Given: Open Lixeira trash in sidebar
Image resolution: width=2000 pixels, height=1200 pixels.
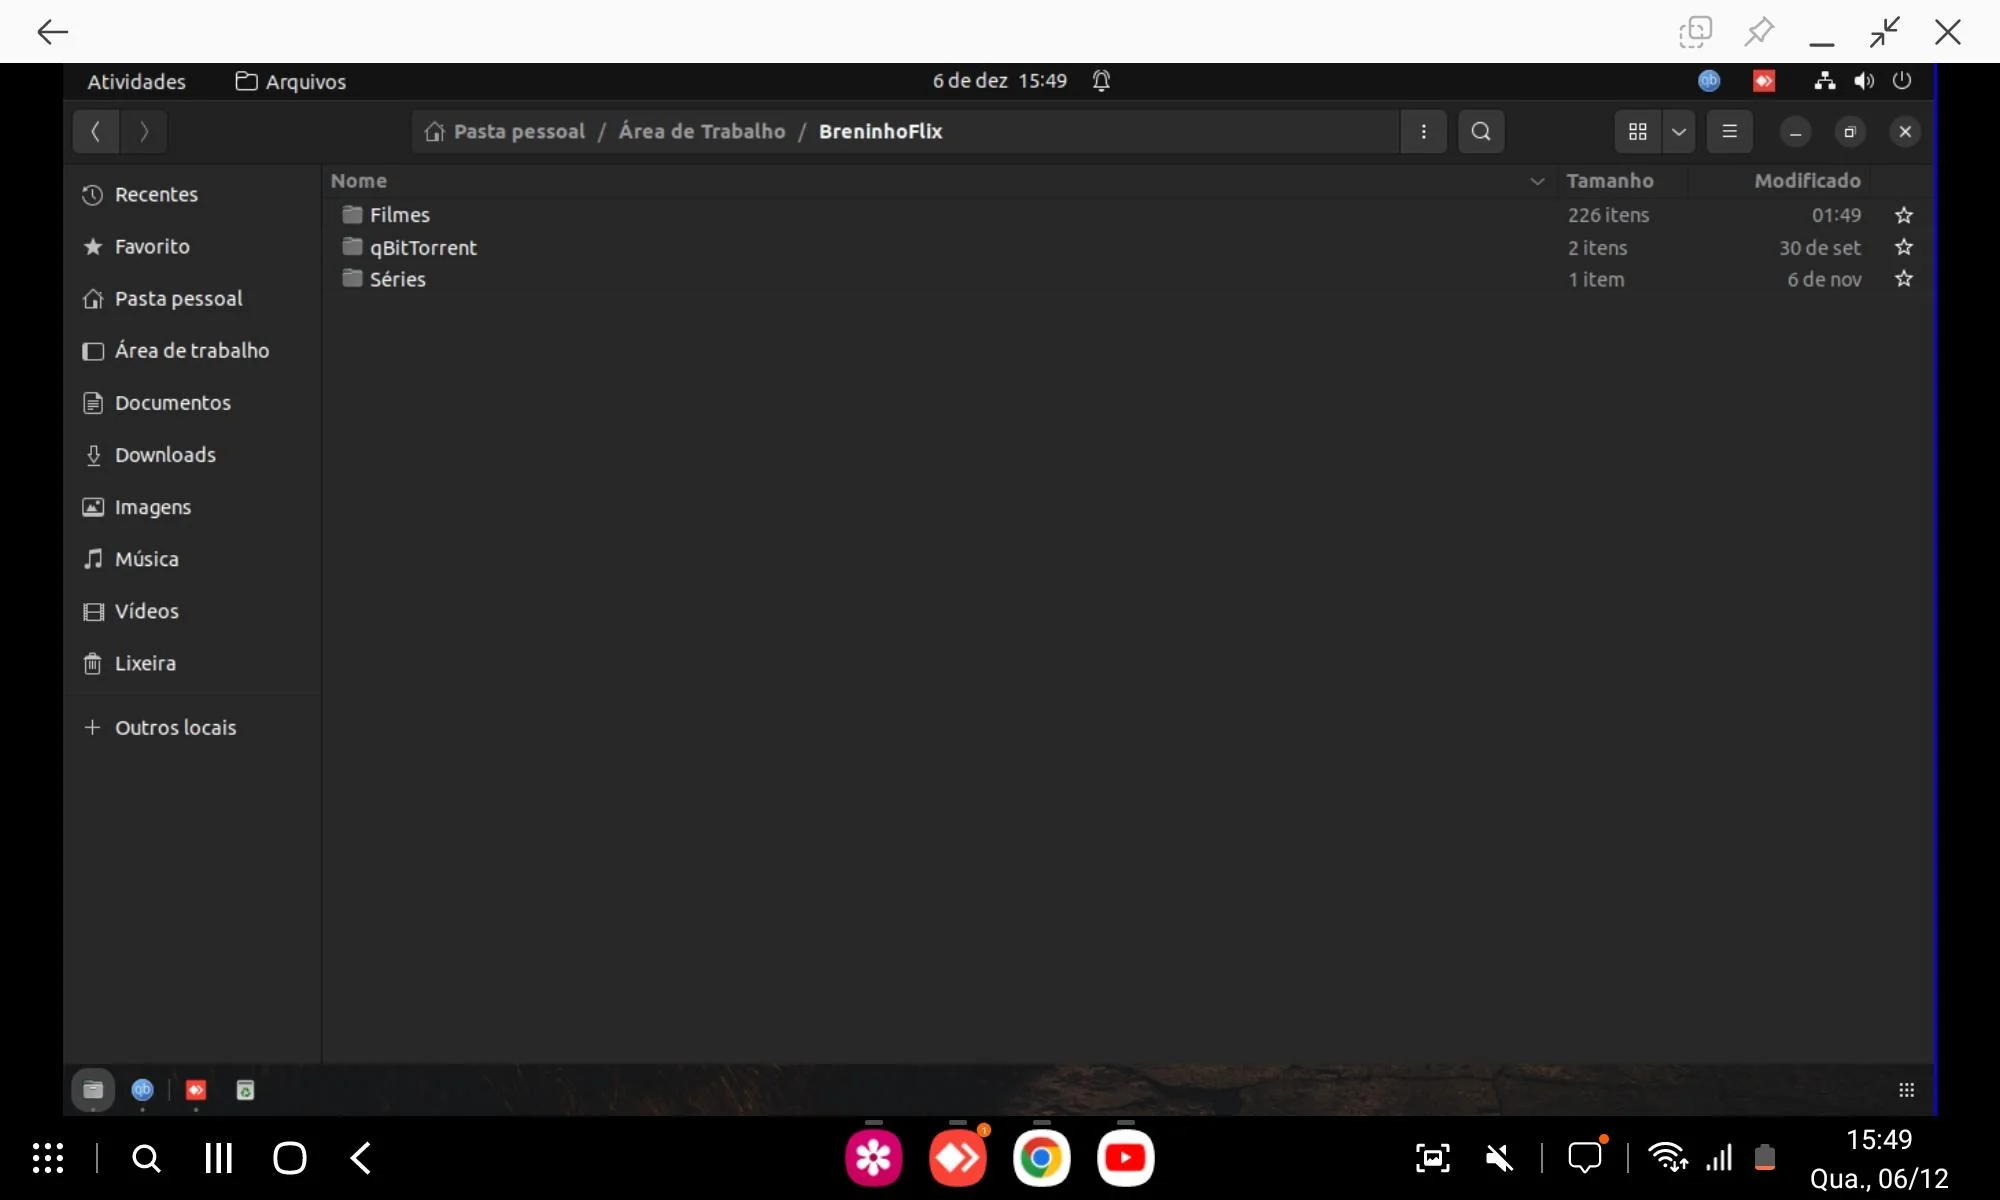Looking at the screenshot, I should [144, 663].
